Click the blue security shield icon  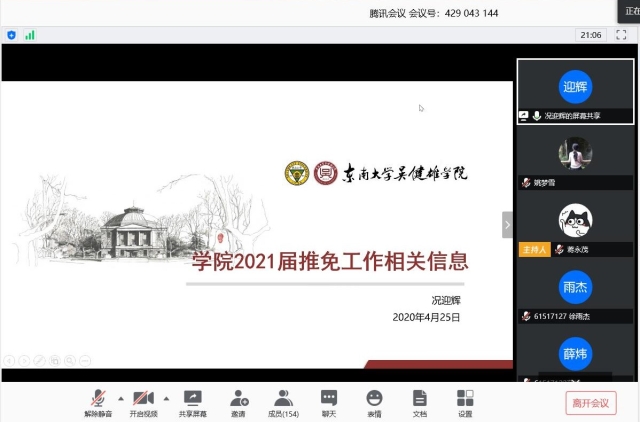[x=11, y=35]
